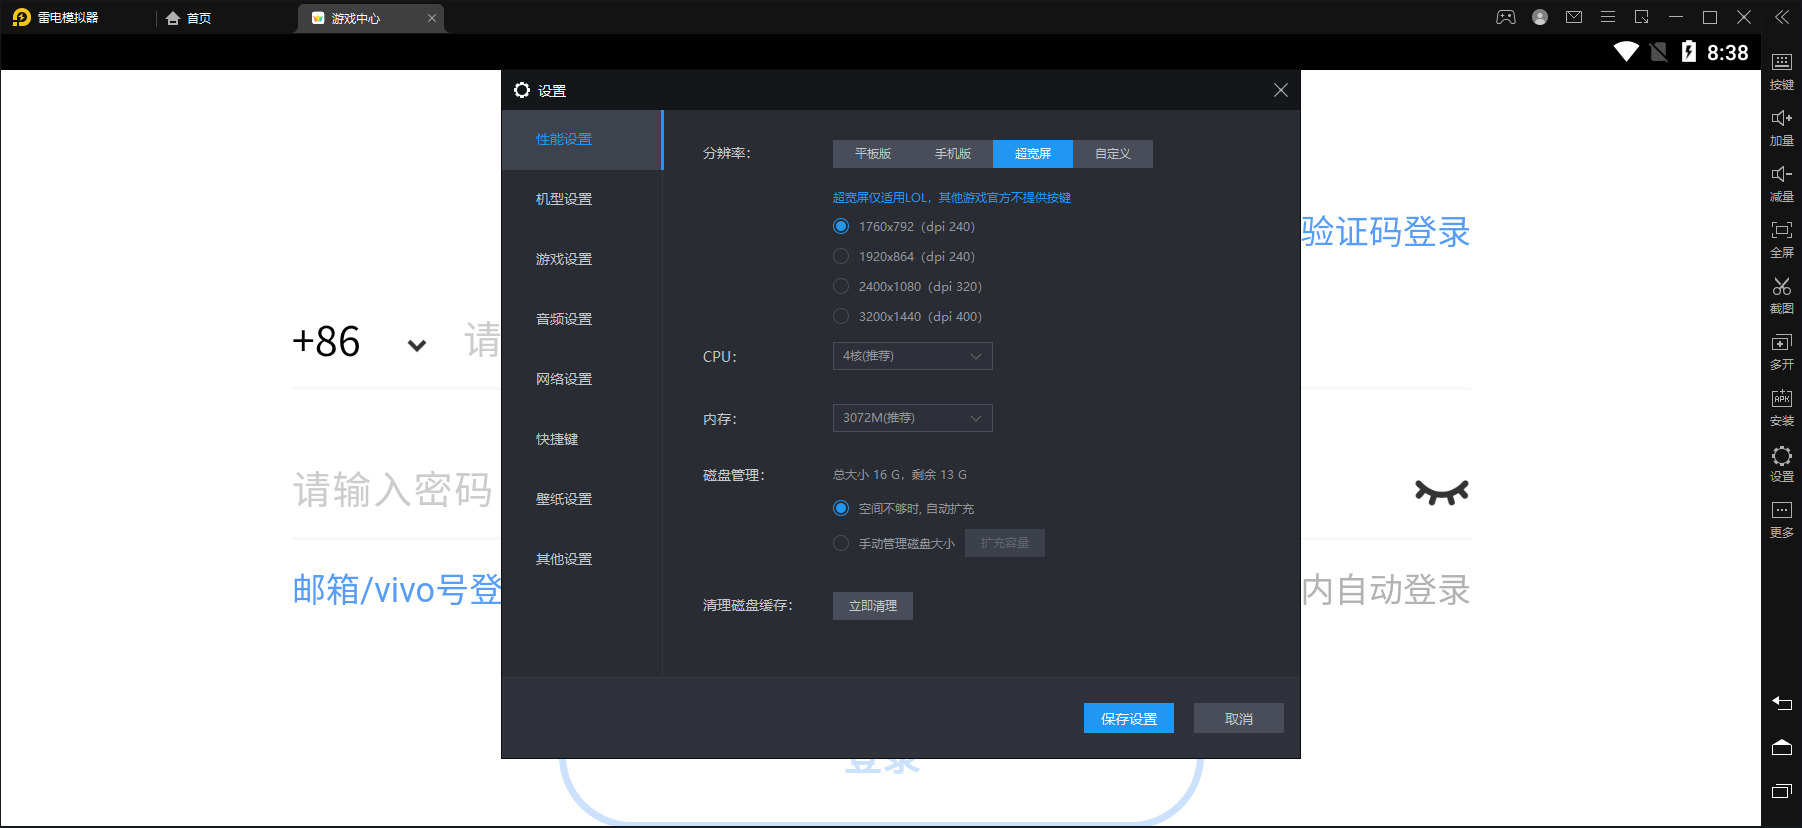Open the multi-instance (多开) icon
Image resolution: width=1802 pixels, height=828 pixels.
coord(1781,349)
